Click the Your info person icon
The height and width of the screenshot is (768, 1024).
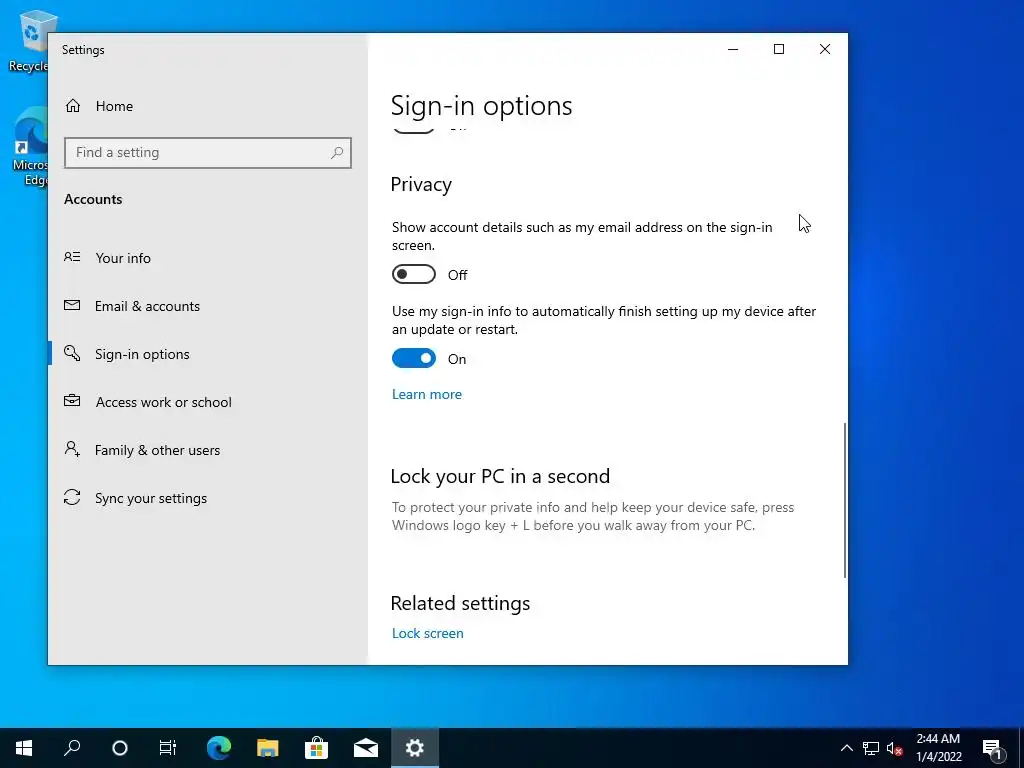click(72, 257)
